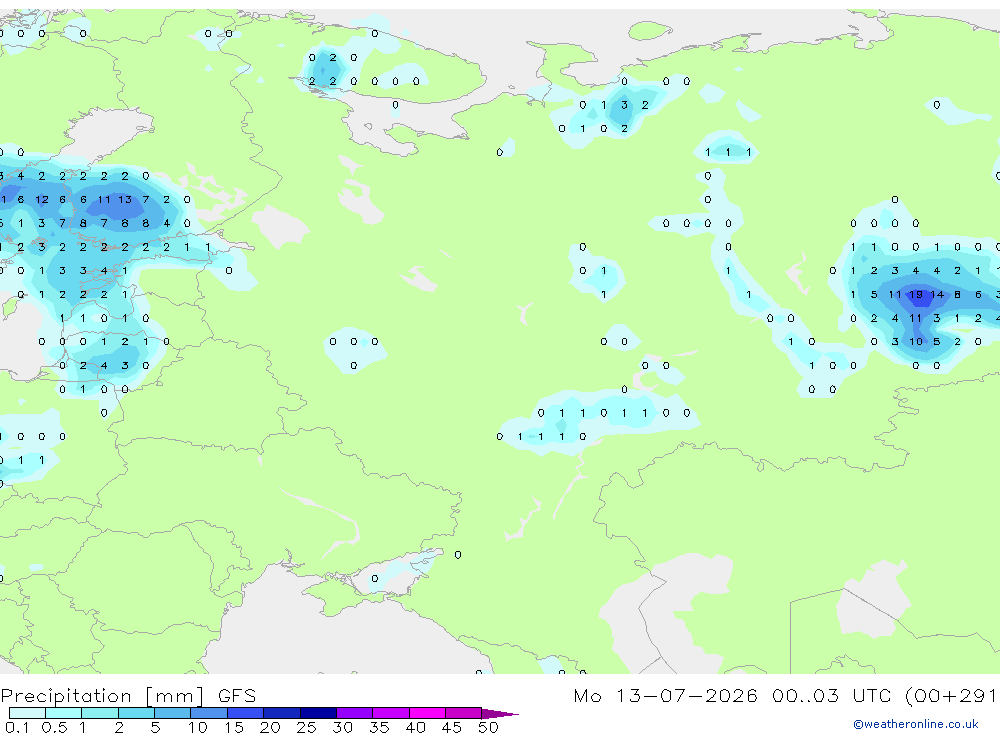The width and height of the screenshot is (1000, 733).
Task: Click the '45' legend scale label
Action: (x=452, y=727)
